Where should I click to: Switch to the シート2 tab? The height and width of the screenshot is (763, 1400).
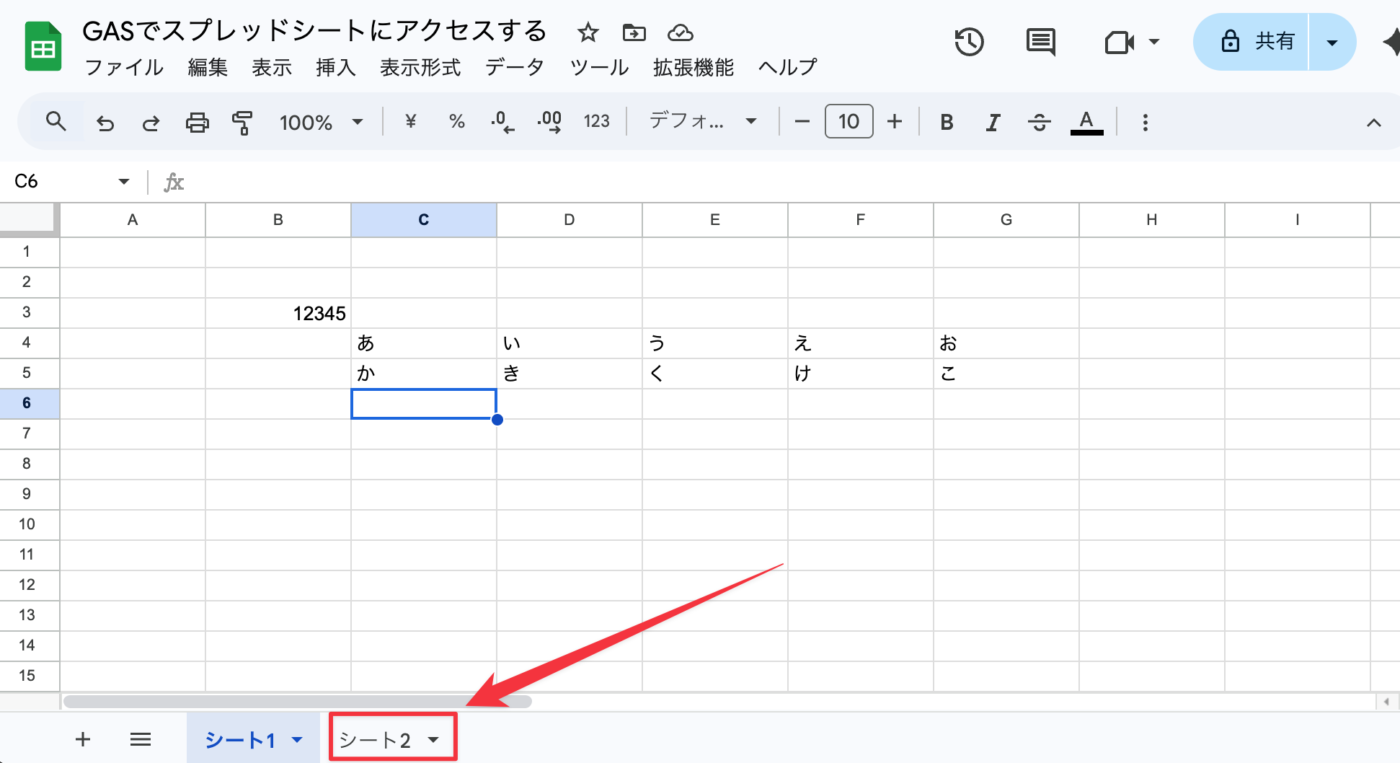click(x=376, y=740)
